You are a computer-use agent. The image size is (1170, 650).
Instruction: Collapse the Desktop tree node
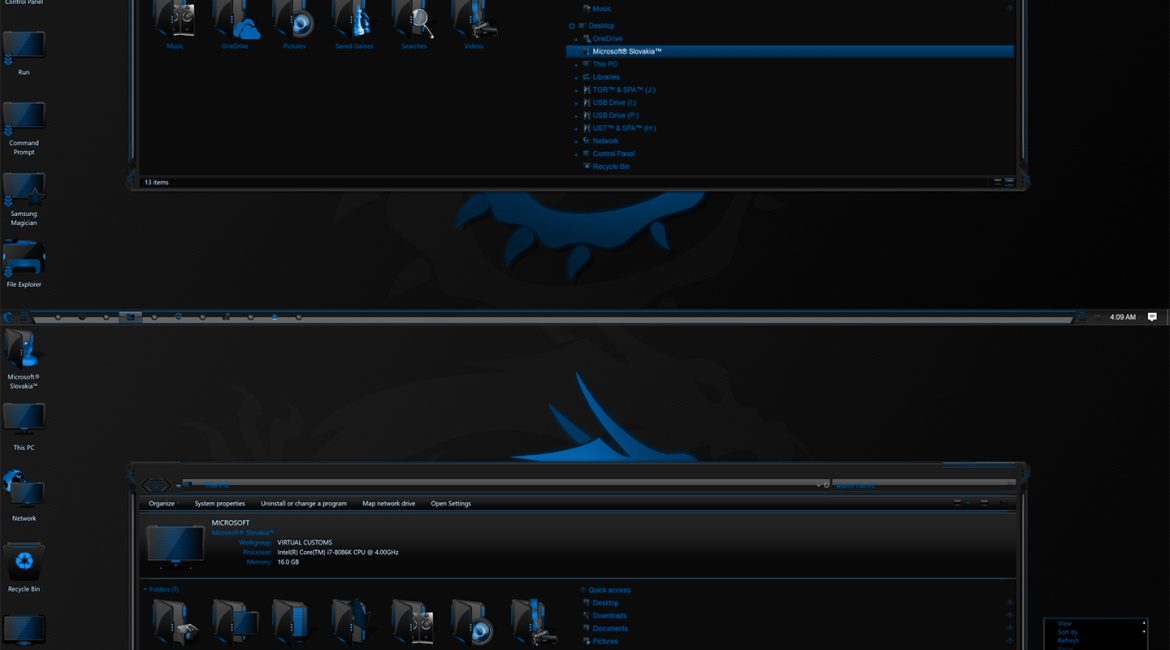coord(572,26)
